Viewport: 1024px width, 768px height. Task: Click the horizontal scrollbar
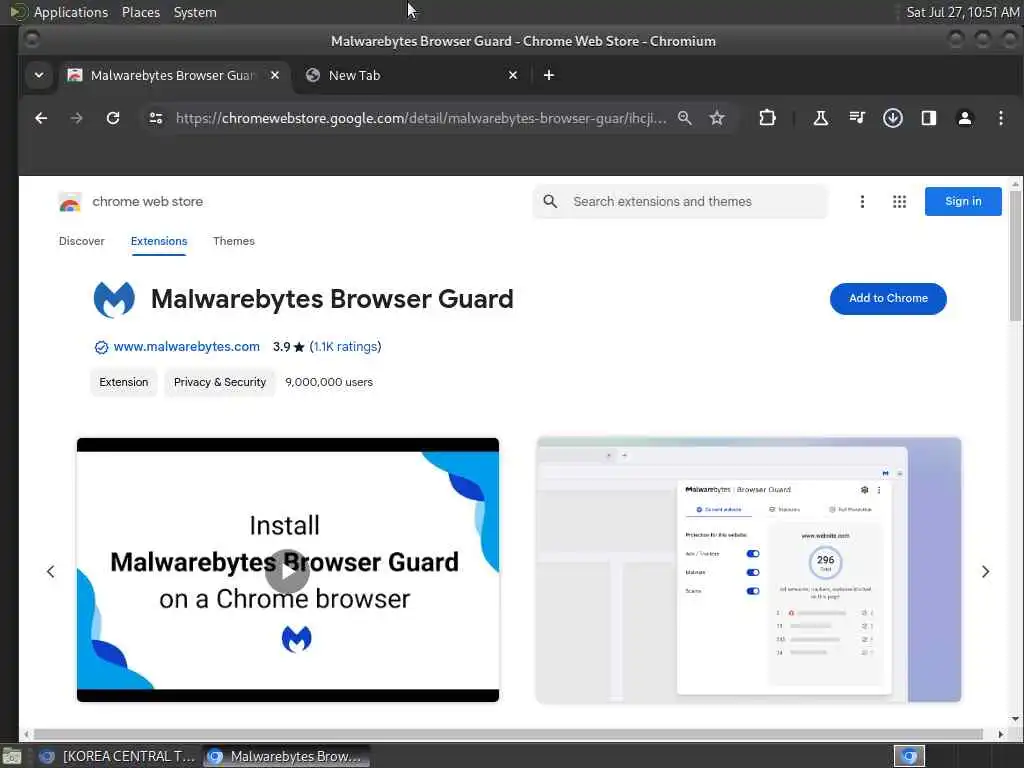point(508,734)
